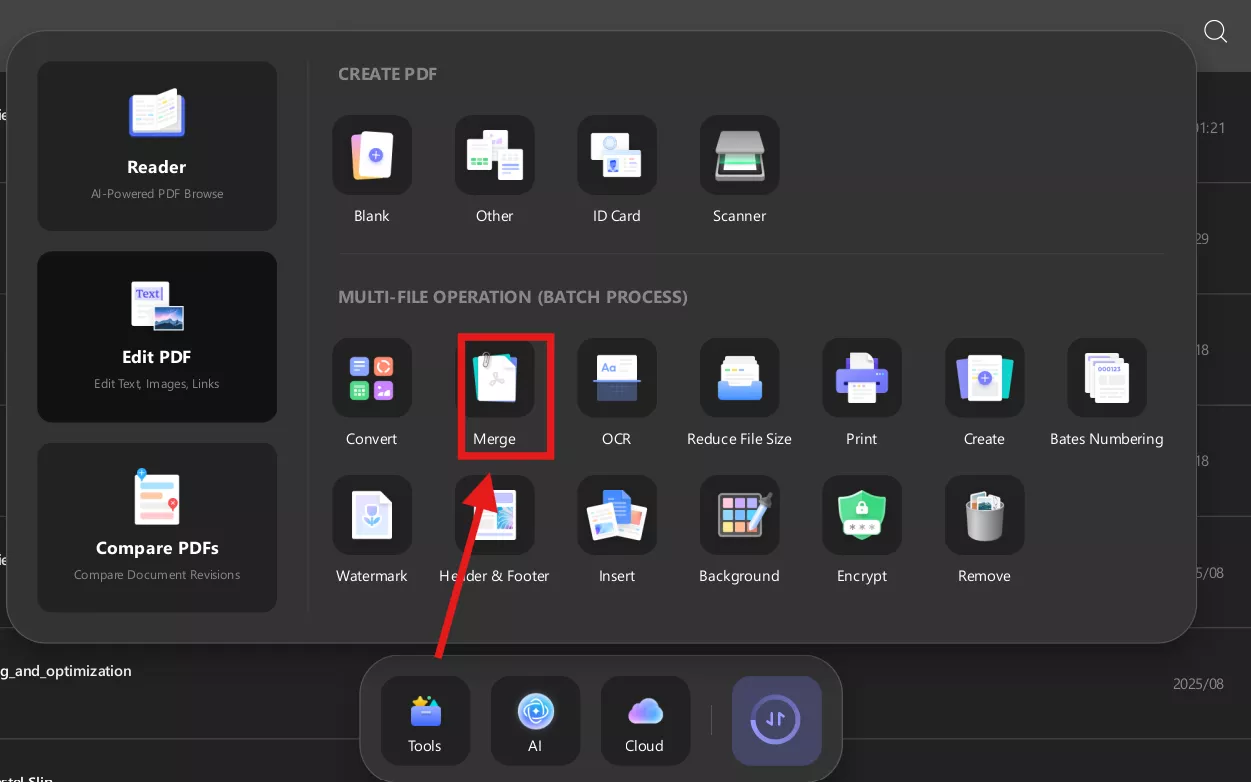Image resolution: width=1251 pixels, height=782 pixels.
Task: Switch to the Cloud section
Action: tap(645, 720)
